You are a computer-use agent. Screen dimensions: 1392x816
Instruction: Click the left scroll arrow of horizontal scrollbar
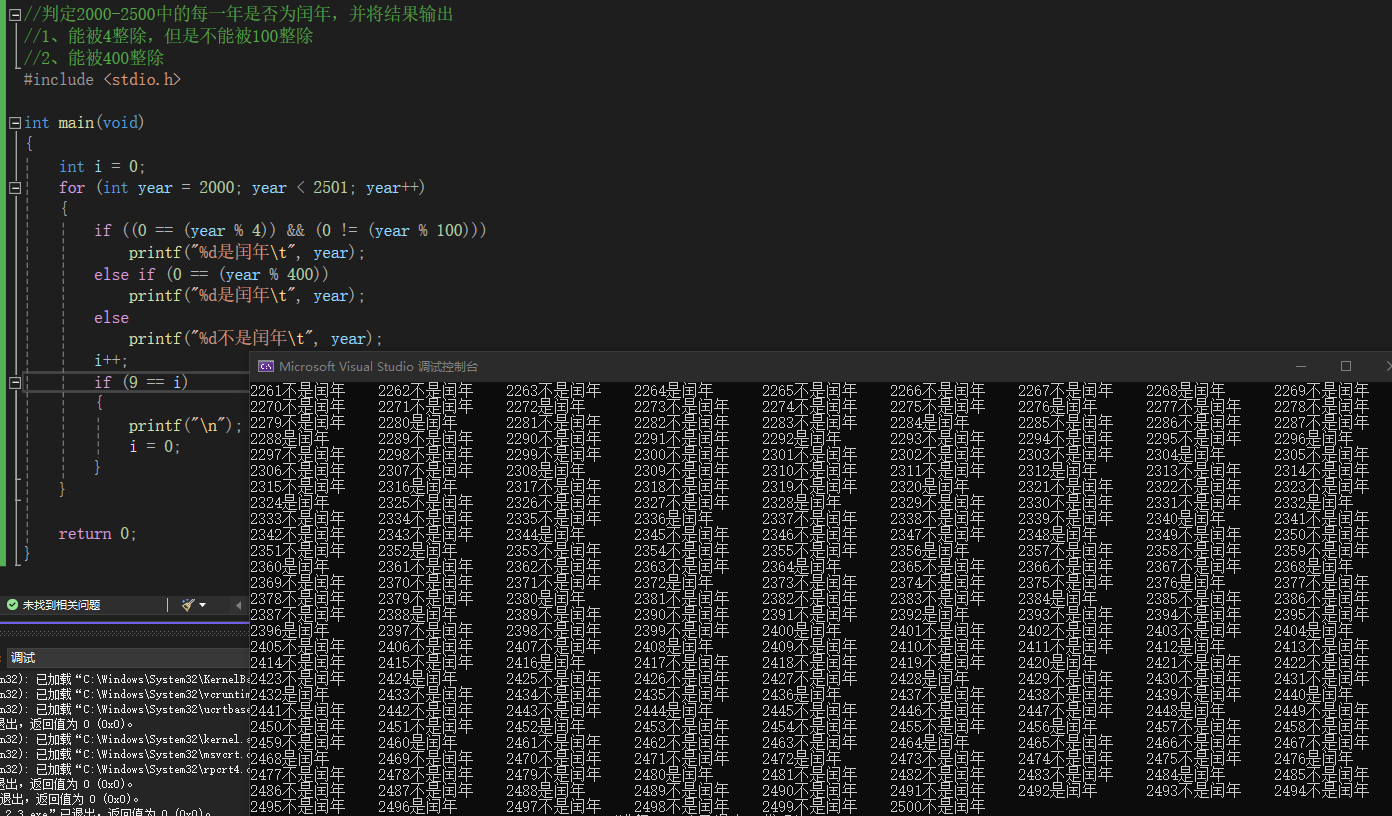(x=238, y=605)
